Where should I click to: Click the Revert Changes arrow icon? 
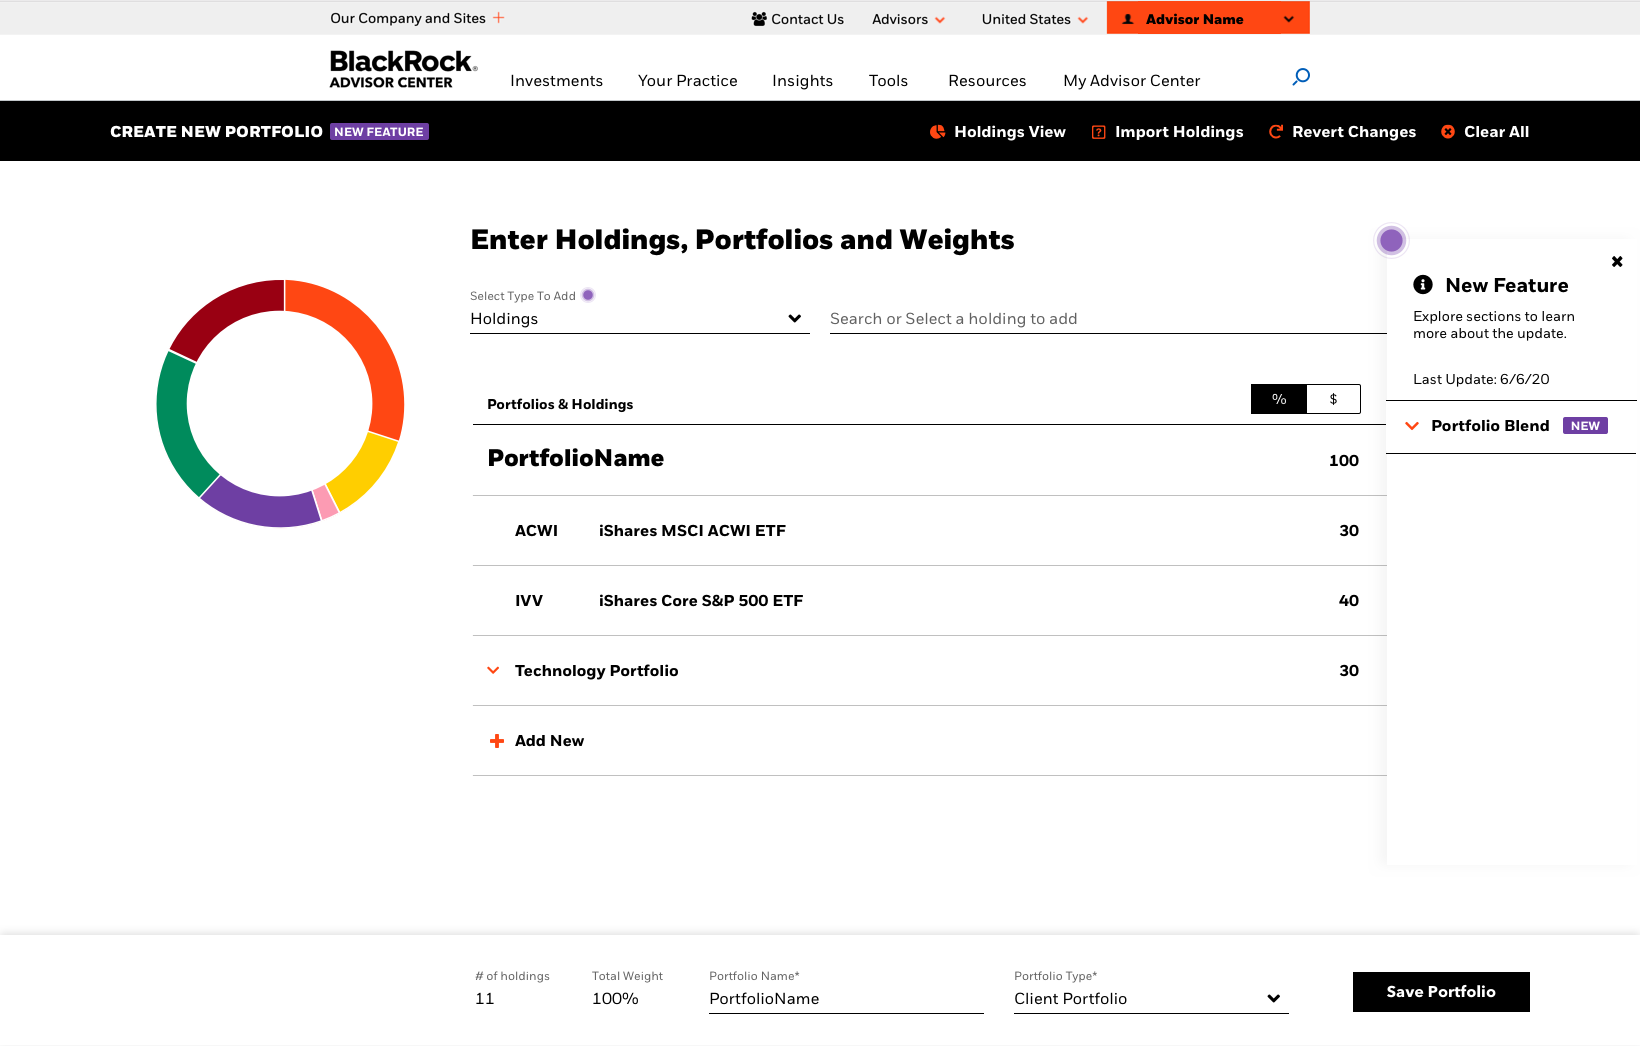[1276, 132]
